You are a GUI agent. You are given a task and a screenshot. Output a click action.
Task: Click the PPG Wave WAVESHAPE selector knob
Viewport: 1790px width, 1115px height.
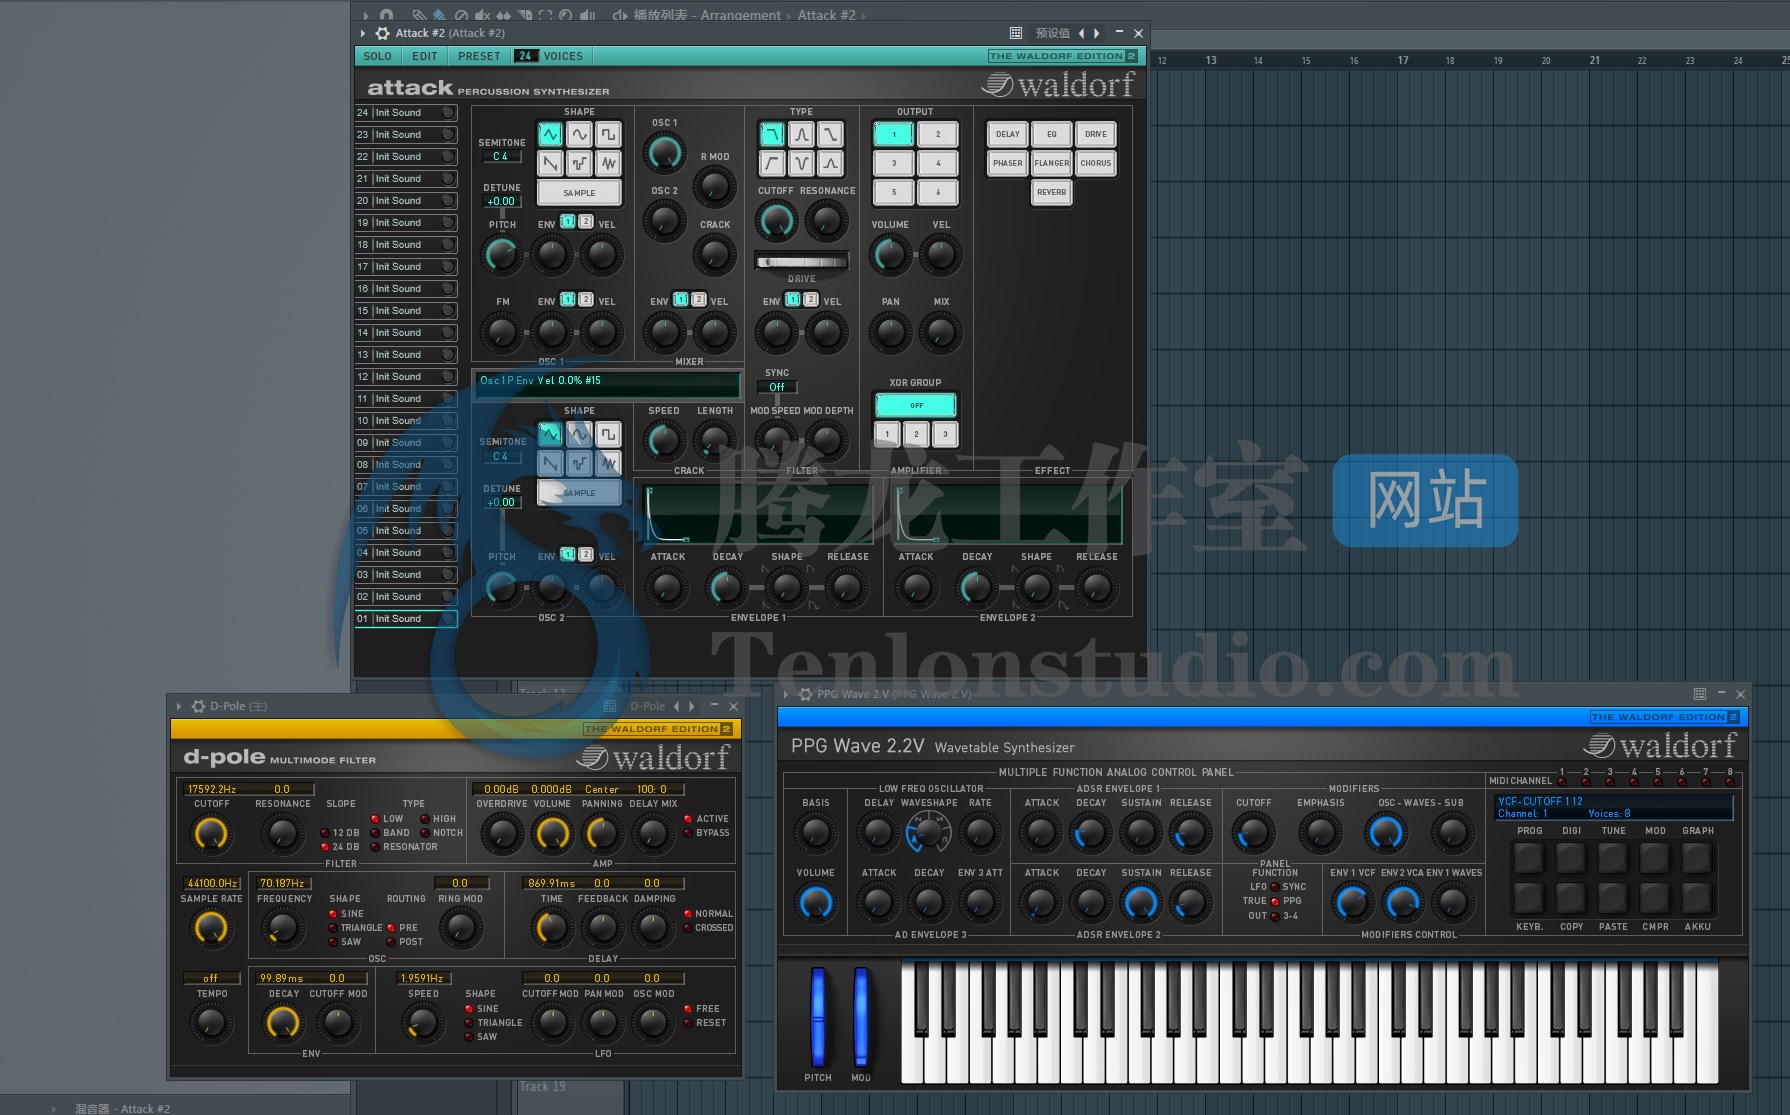pyautogui.click(x=929, y=832)
